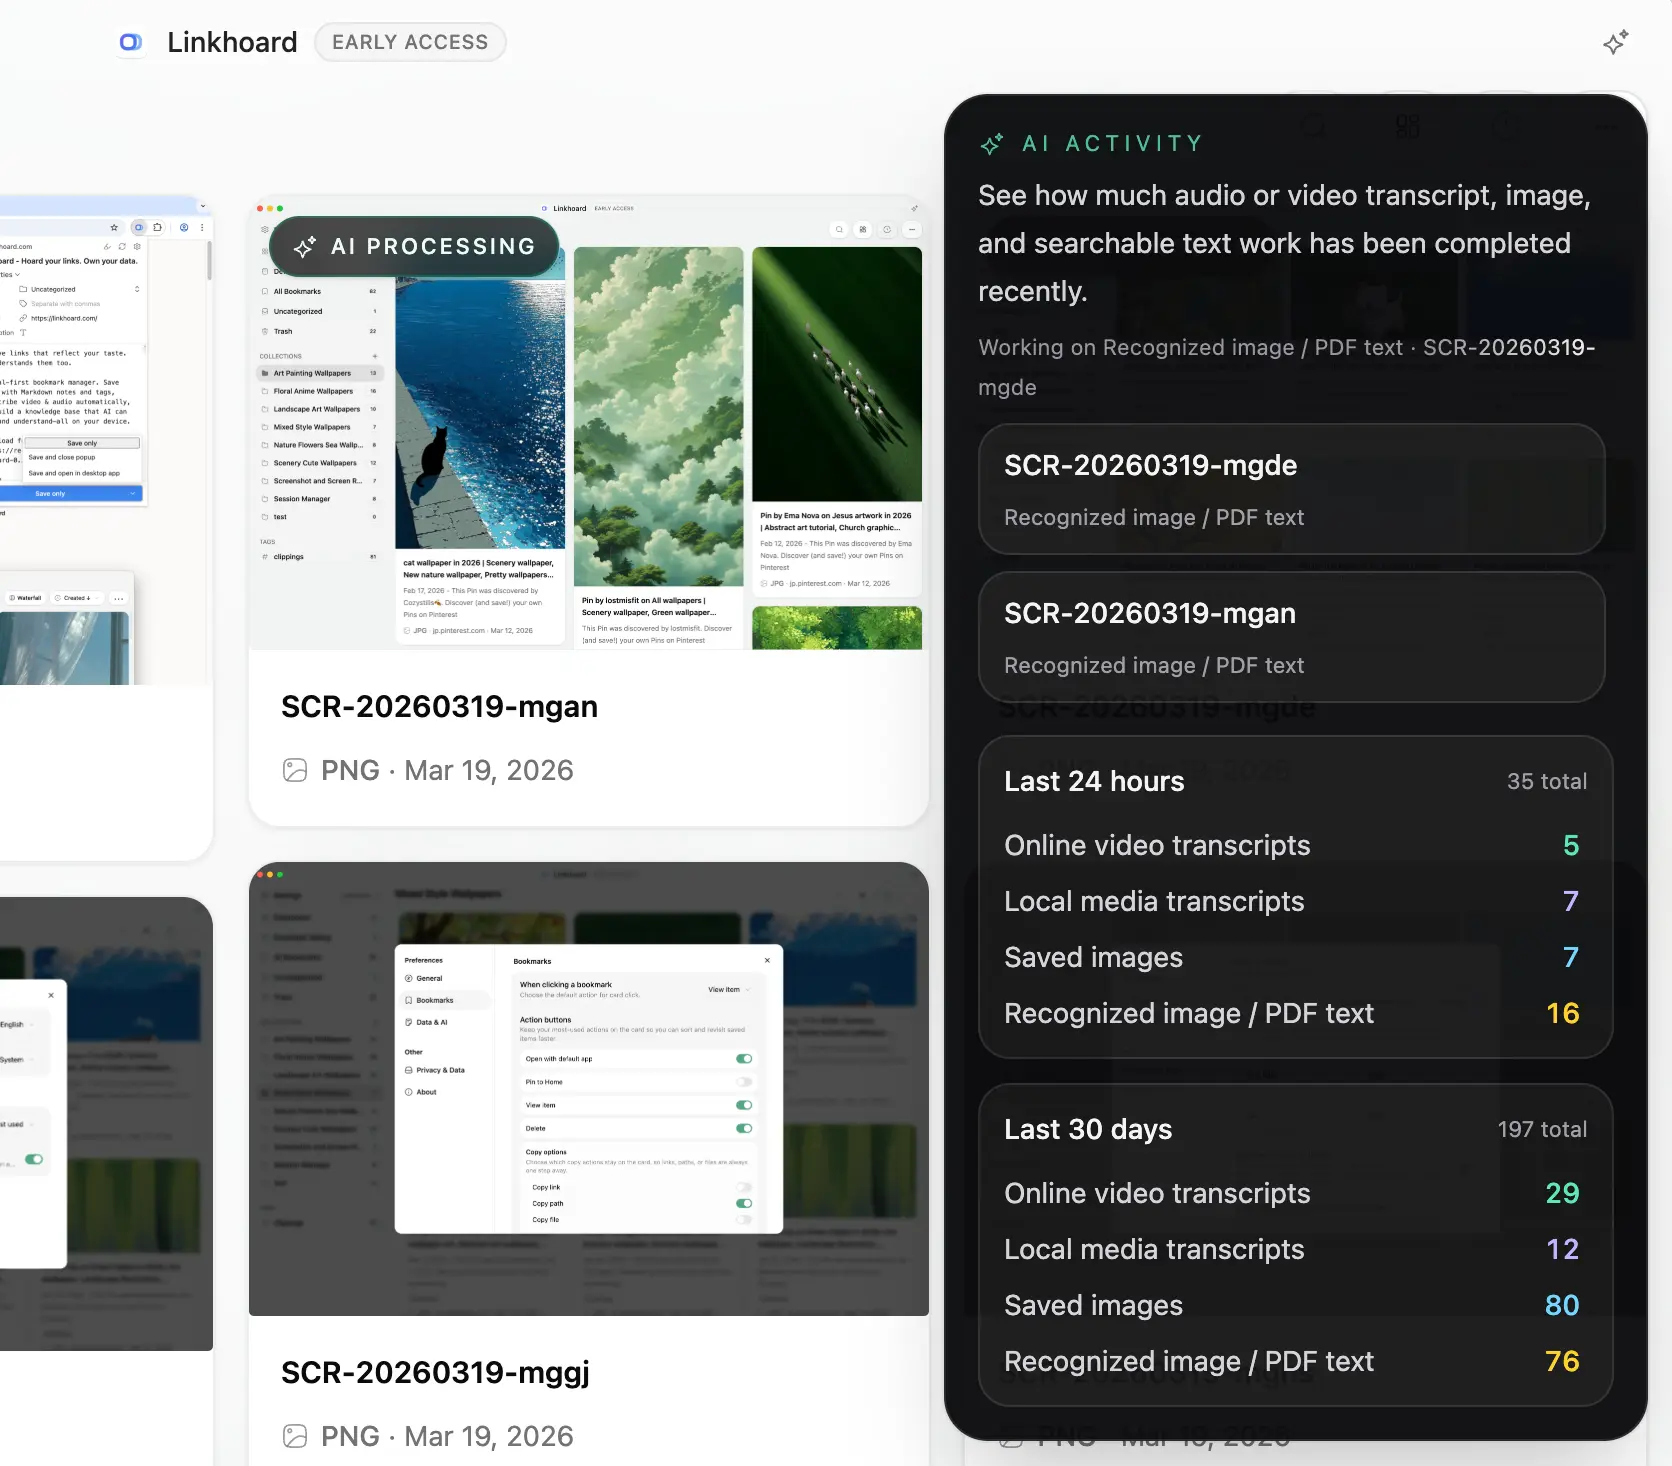Open SCR-20260319-mgde in AI Activity panel

click(x=1291, y=489)
